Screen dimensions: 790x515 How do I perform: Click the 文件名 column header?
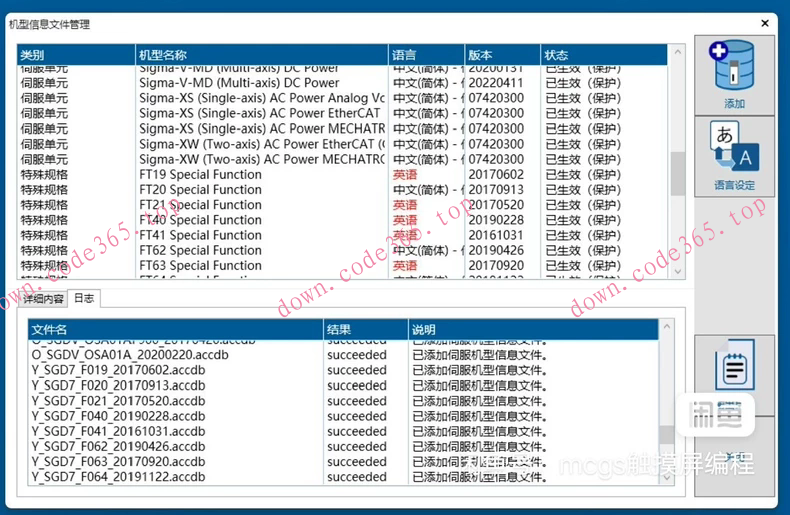click(175, 330)
